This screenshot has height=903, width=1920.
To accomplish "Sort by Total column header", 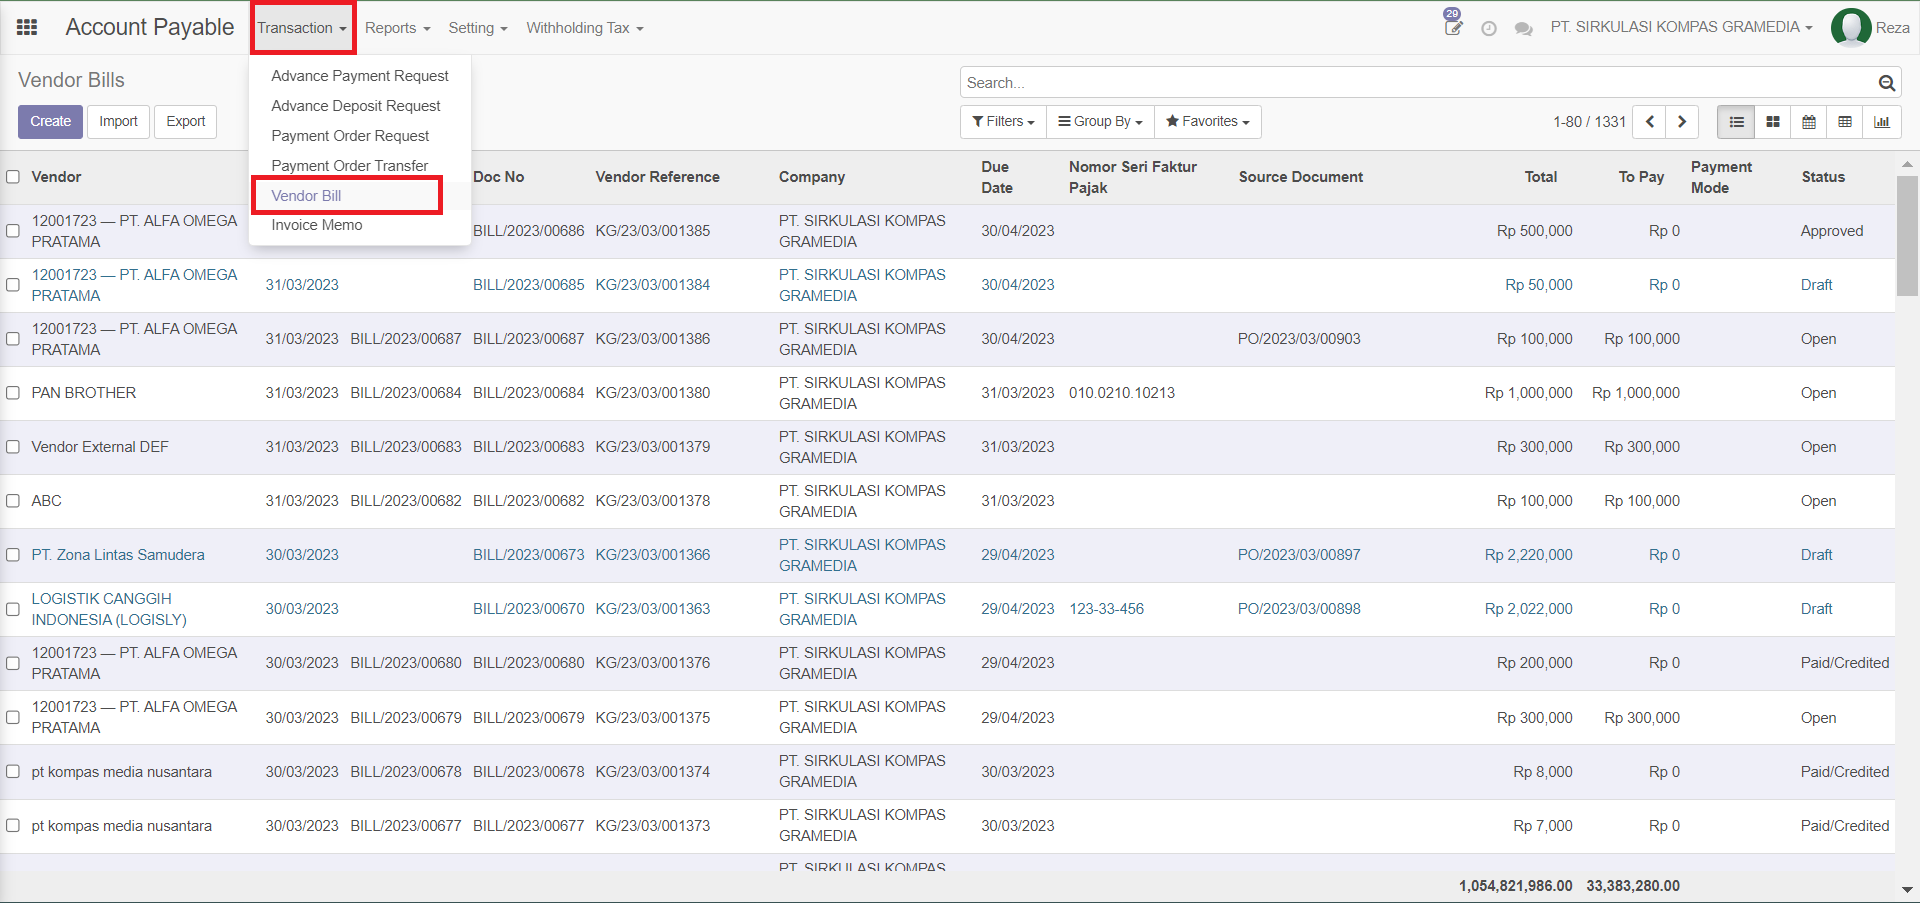I will pyautogui.click(x=1541, y=177).
